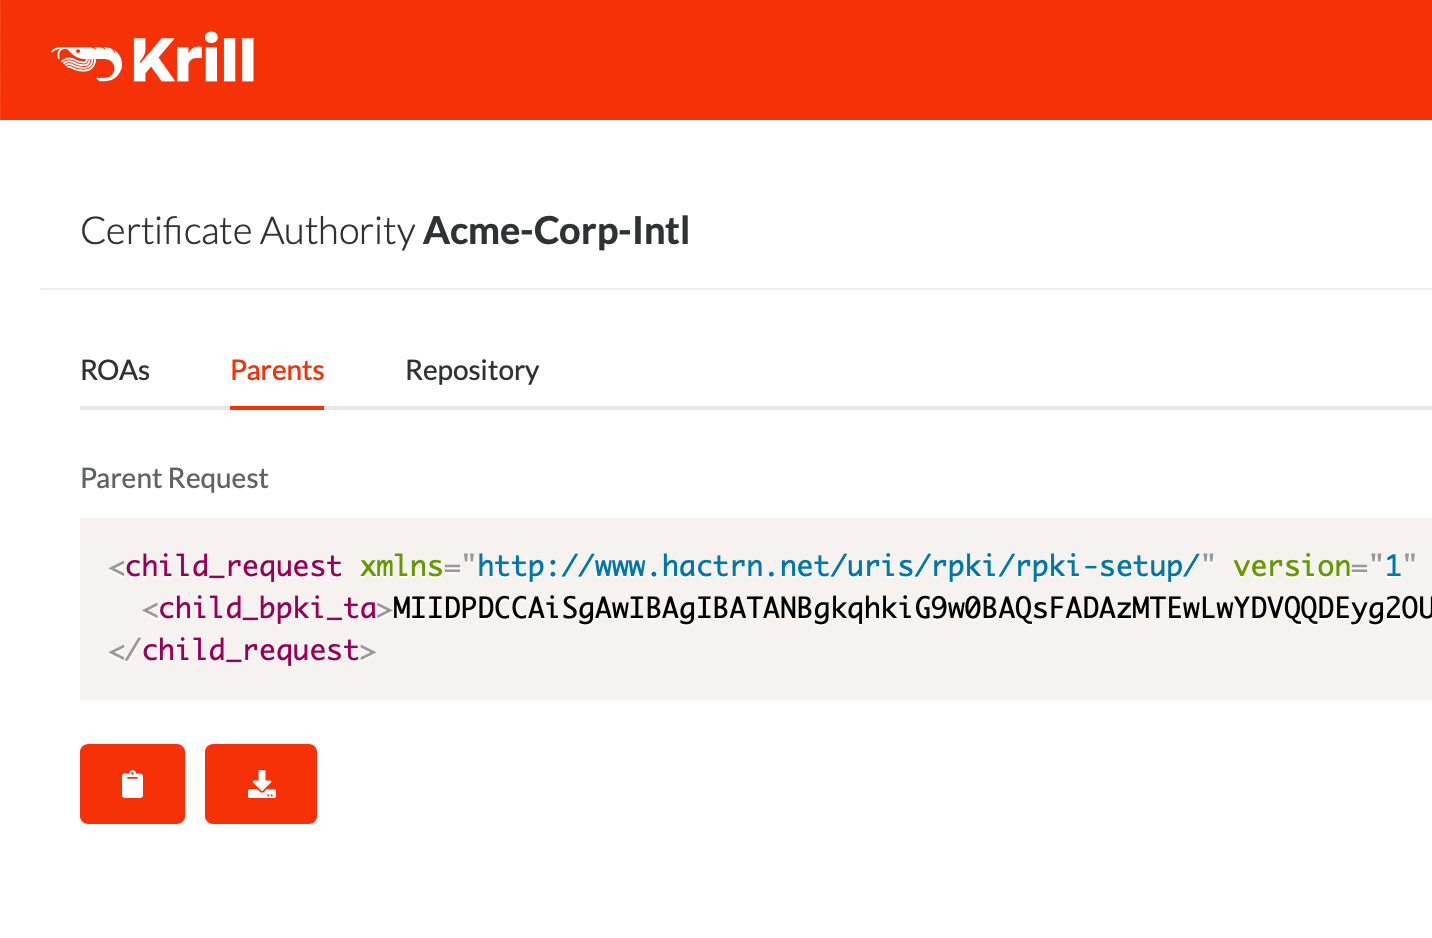
Task: Download the parent request XML file
Action: 261,784
